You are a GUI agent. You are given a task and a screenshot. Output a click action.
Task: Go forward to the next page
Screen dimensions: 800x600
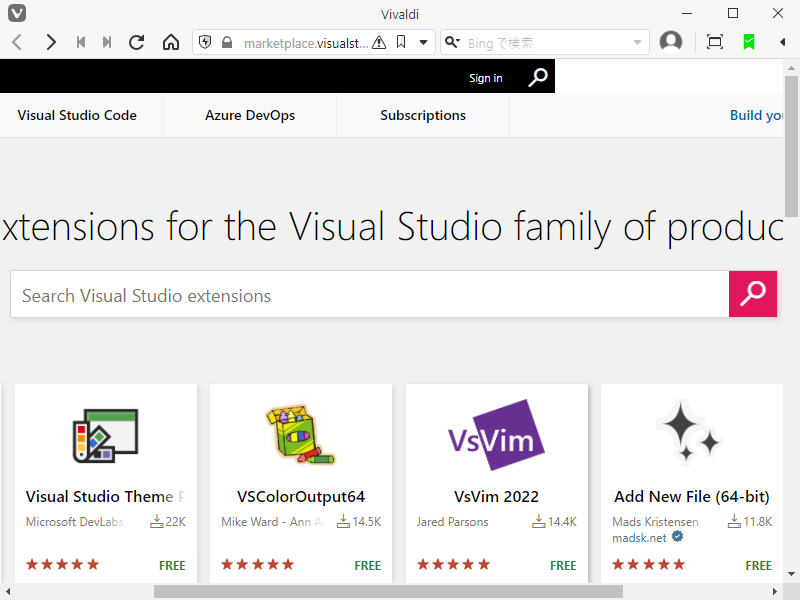pos(51,42)
